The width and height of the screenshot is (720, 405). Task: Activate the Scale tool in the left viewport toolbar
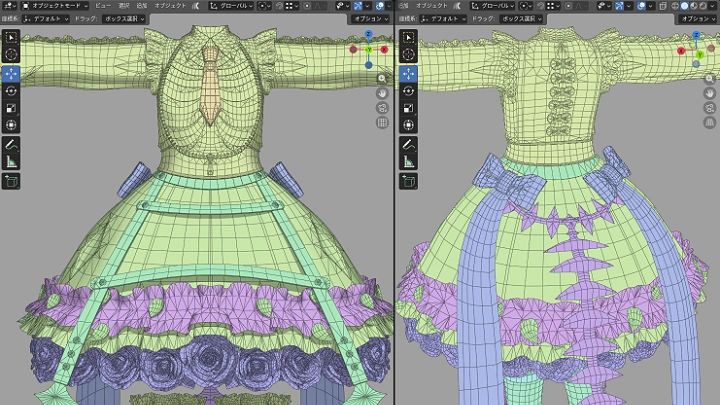coord(11,108)
